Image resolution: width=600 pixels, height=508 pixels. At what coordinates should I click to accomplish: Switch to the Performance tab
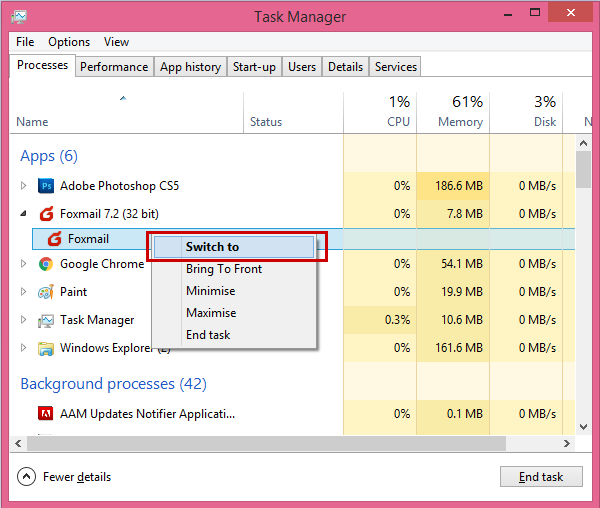click(114, 67)
